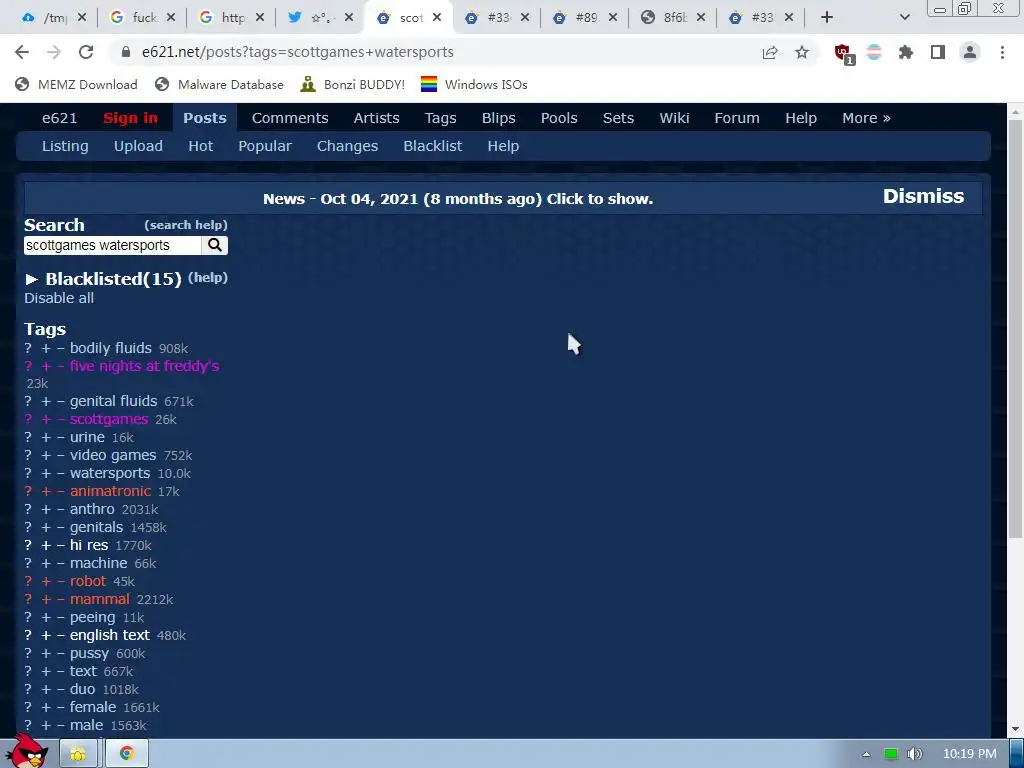Bookmark this page with the star
This screenshot has height=768, width=1024.
(x=802, y=52)
